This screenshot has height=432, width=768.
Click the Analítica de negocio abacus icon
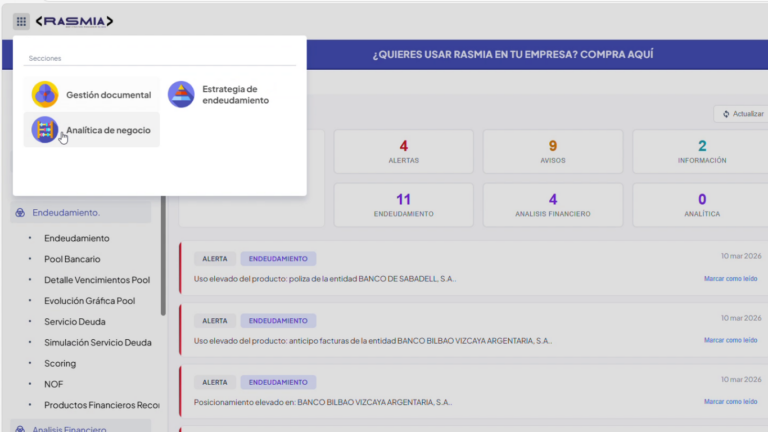tap(45, 130)
